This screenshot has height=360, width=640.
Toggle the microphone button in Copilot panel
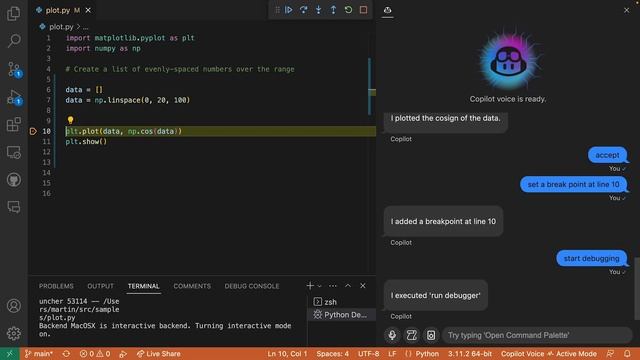(x=392, y=335)
